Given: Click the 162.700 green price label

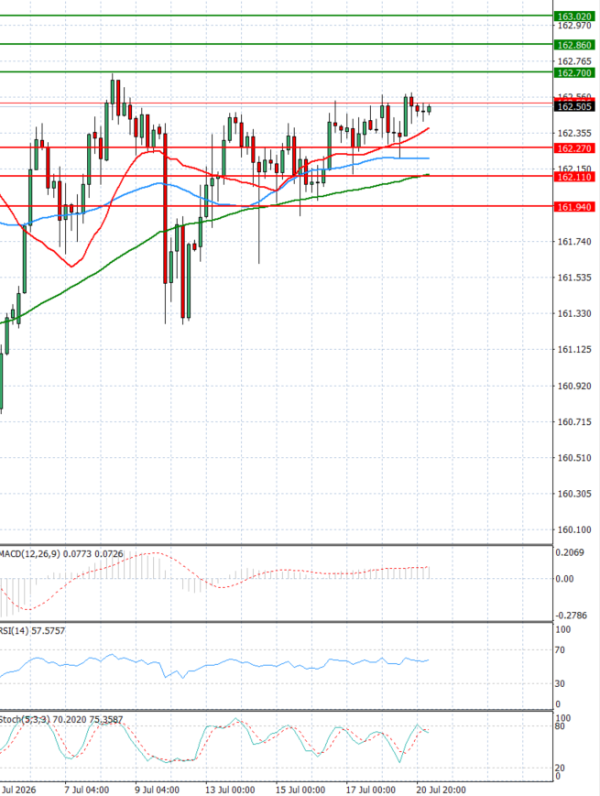Looking at the screenshot, I should point(574,73).
